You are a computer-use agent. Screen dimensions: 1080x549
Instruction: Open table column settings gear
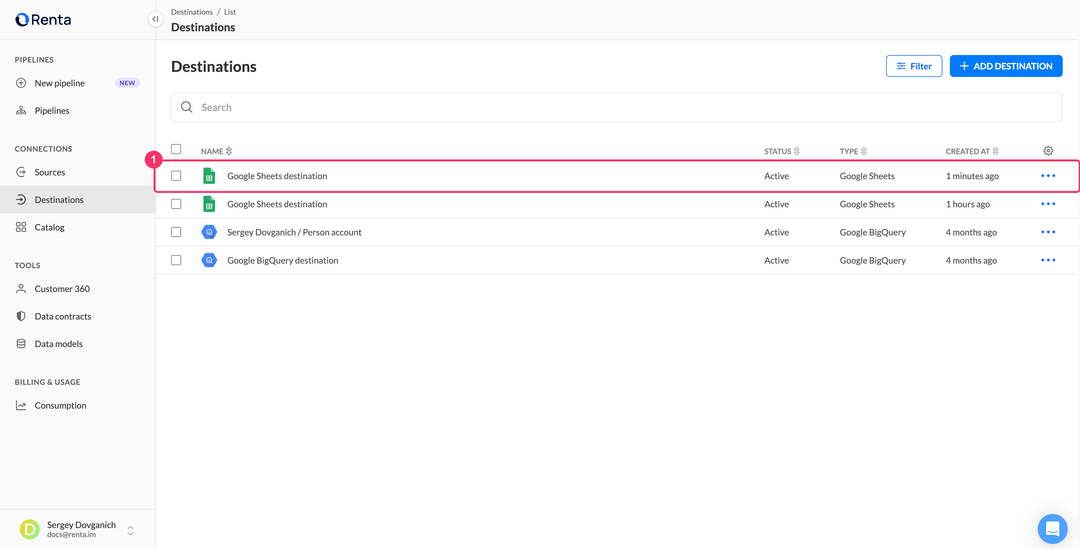(1048, 150)
